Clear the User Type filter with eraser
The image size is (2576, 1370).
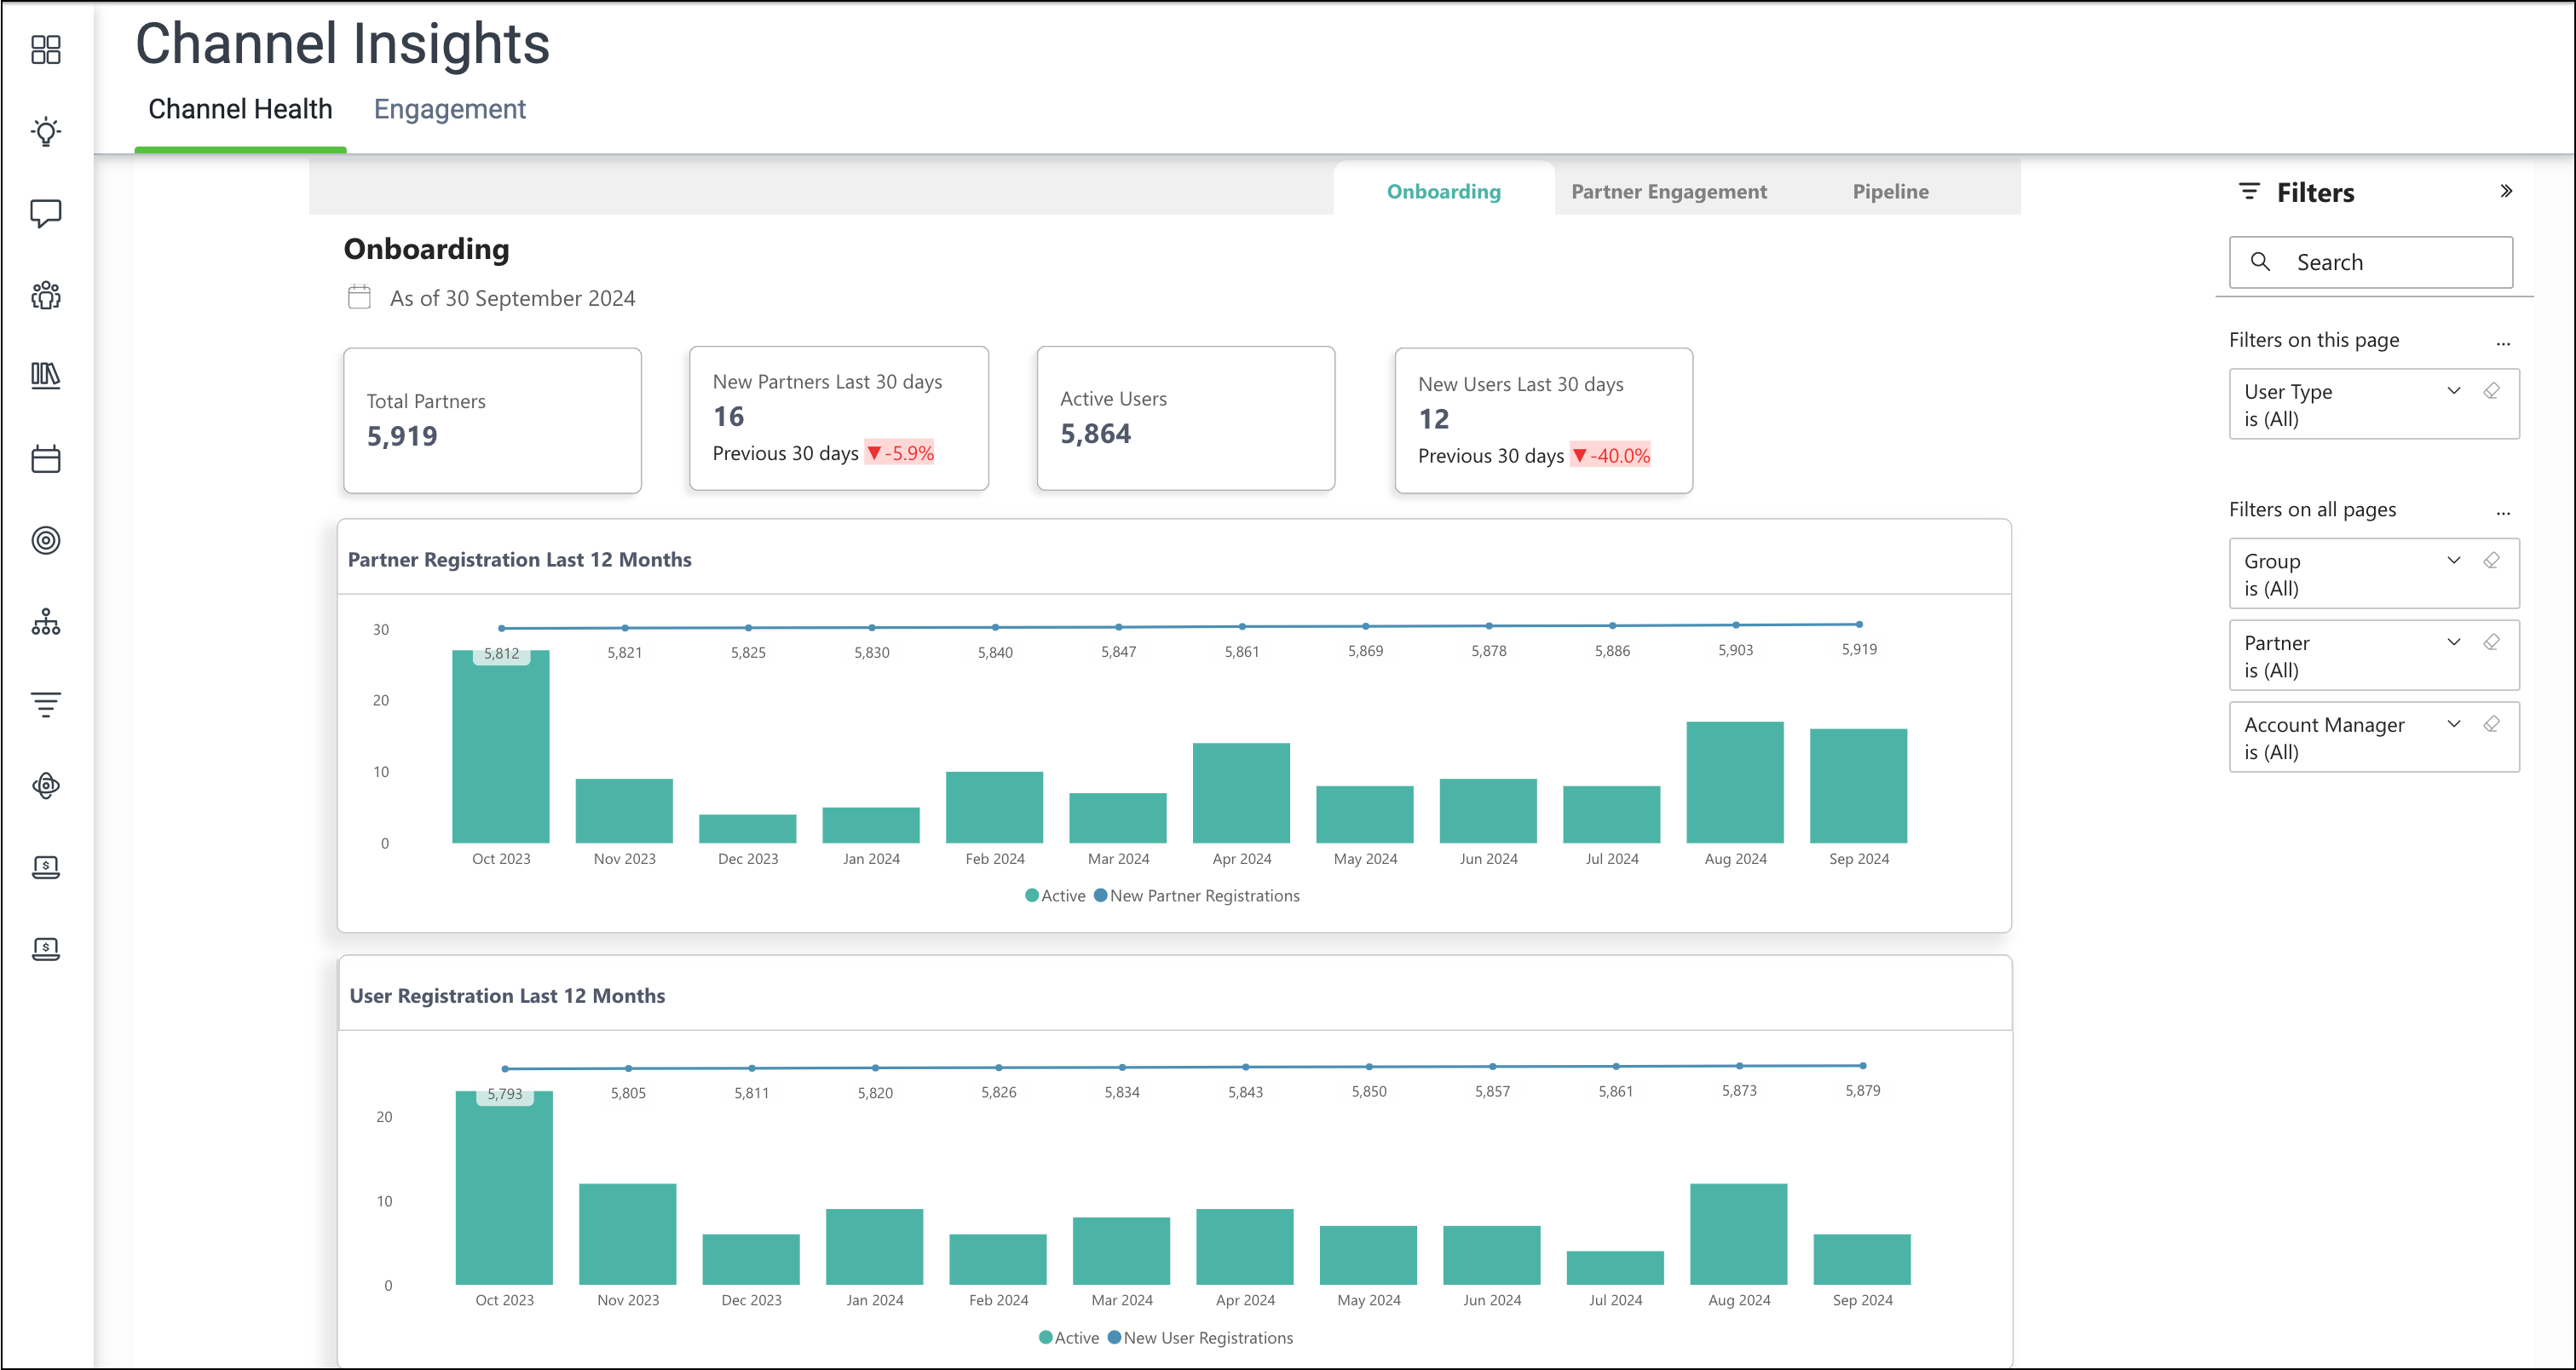tap(2492, 391)
